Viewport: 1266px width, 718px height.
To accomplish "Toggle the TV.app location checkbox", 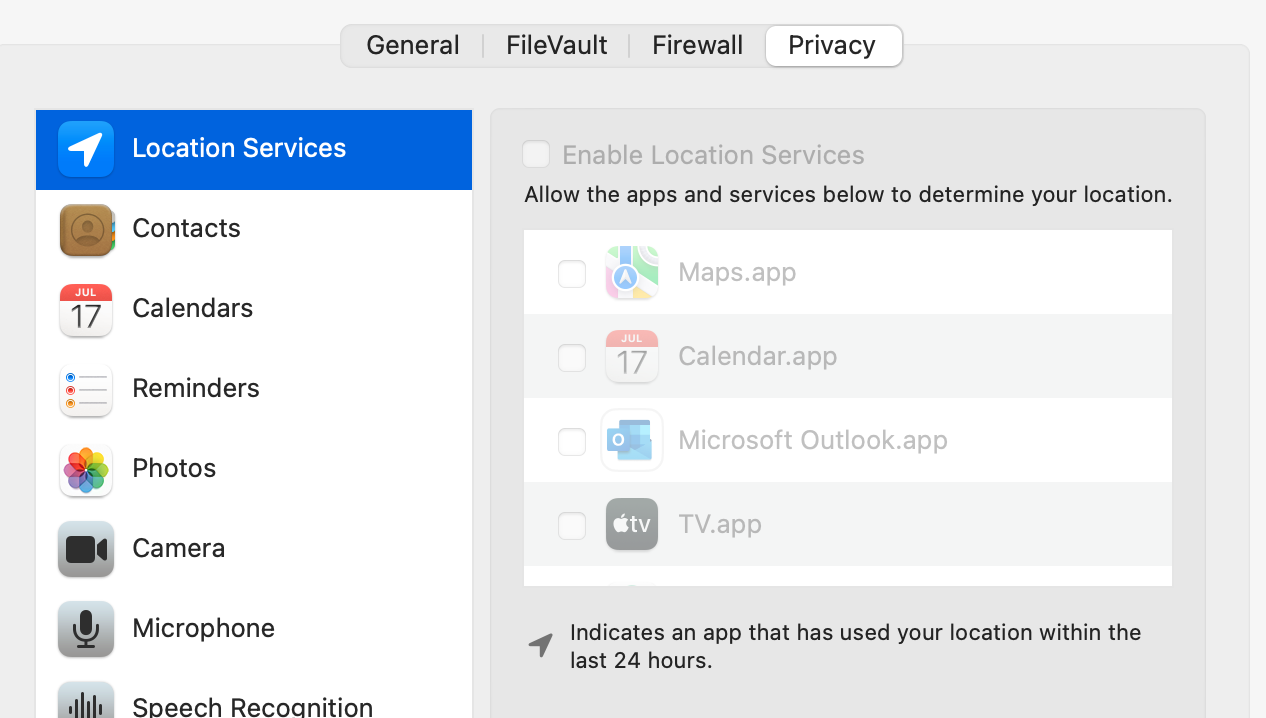I will [572, 525].
